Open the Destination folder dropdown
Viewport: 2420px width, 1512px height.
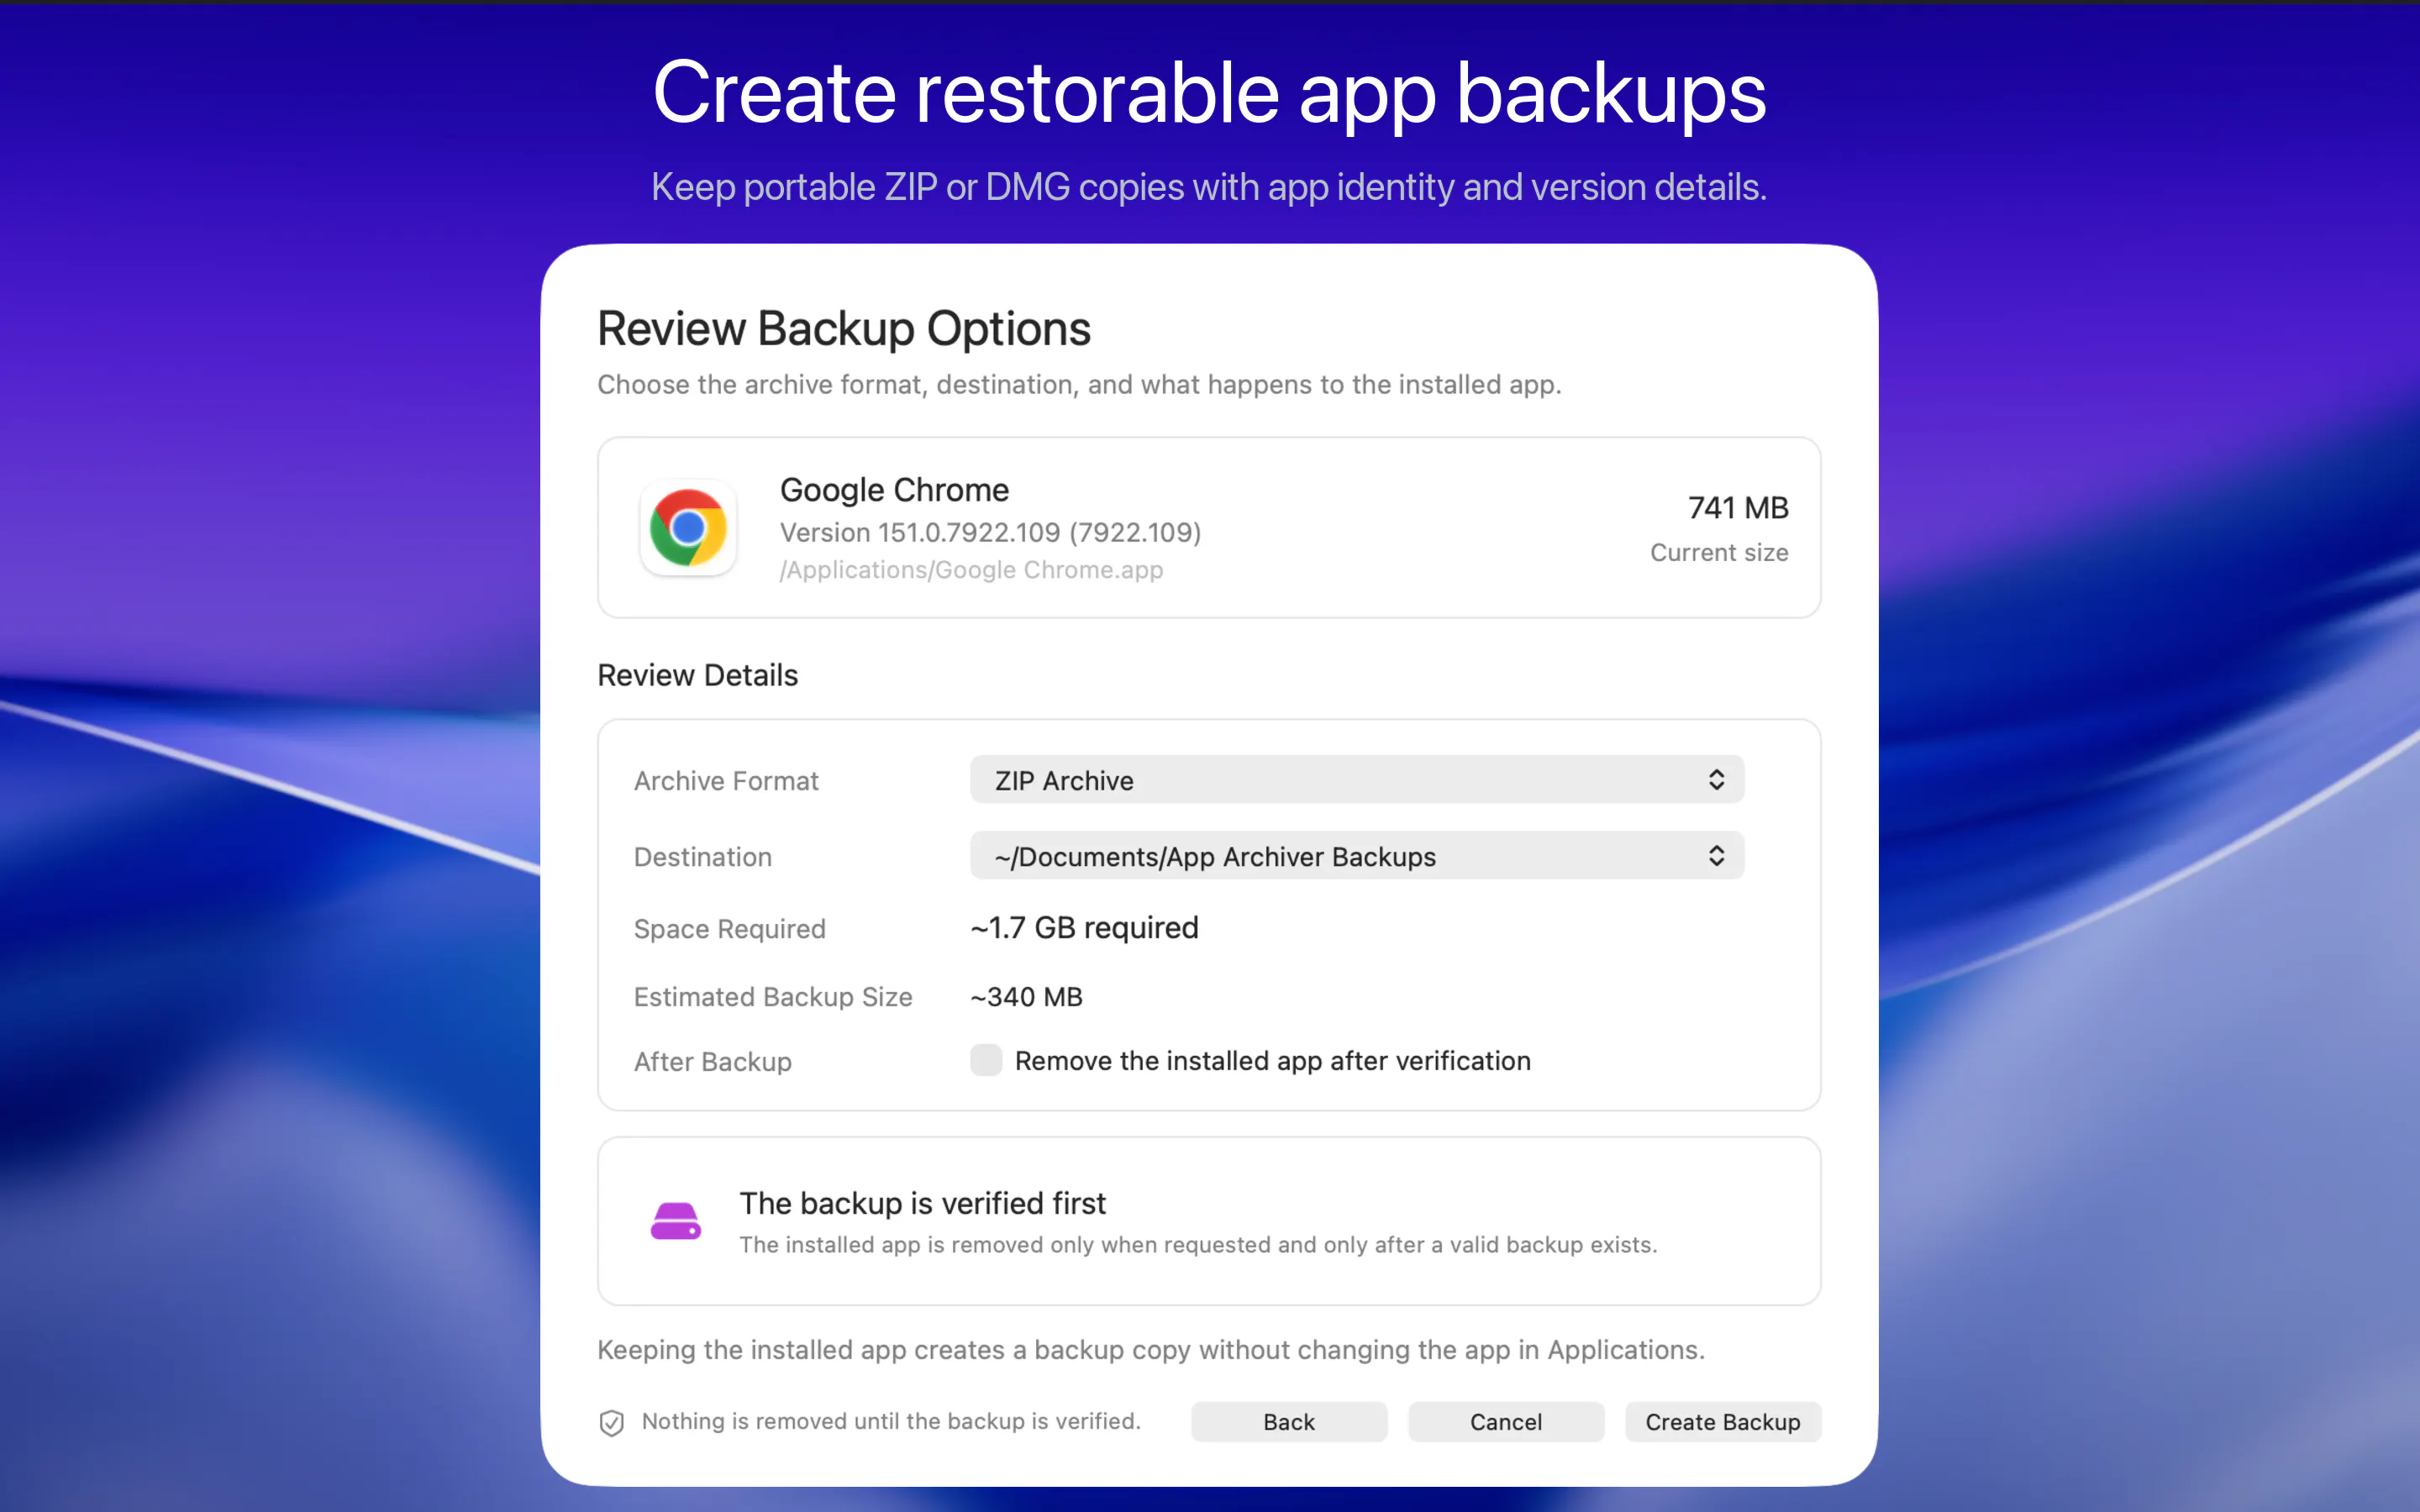click(x=1357, y=856)
